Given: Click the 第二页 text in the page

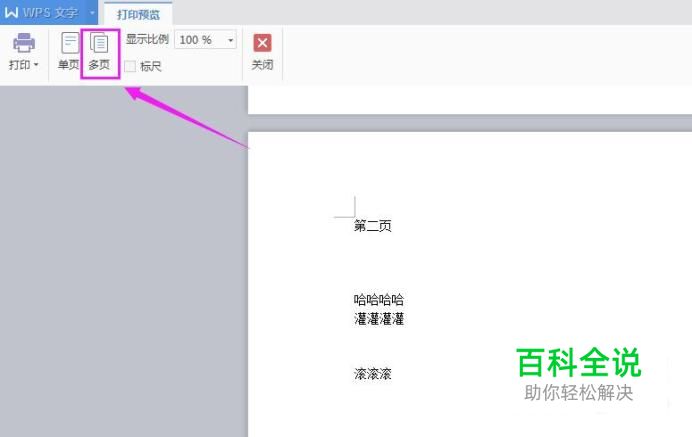Looking at the screenshot, I should click(372, 226).
